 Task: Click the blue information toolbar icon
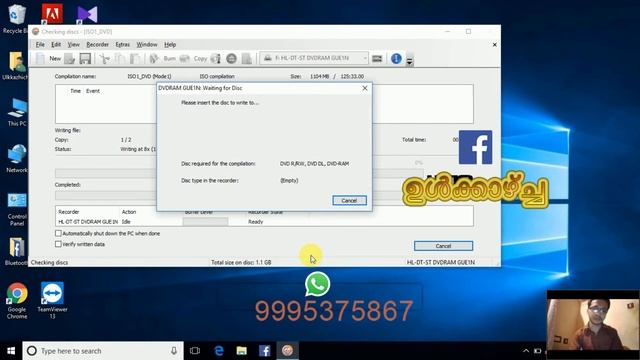pyautogui.click(x=396, y=58)
